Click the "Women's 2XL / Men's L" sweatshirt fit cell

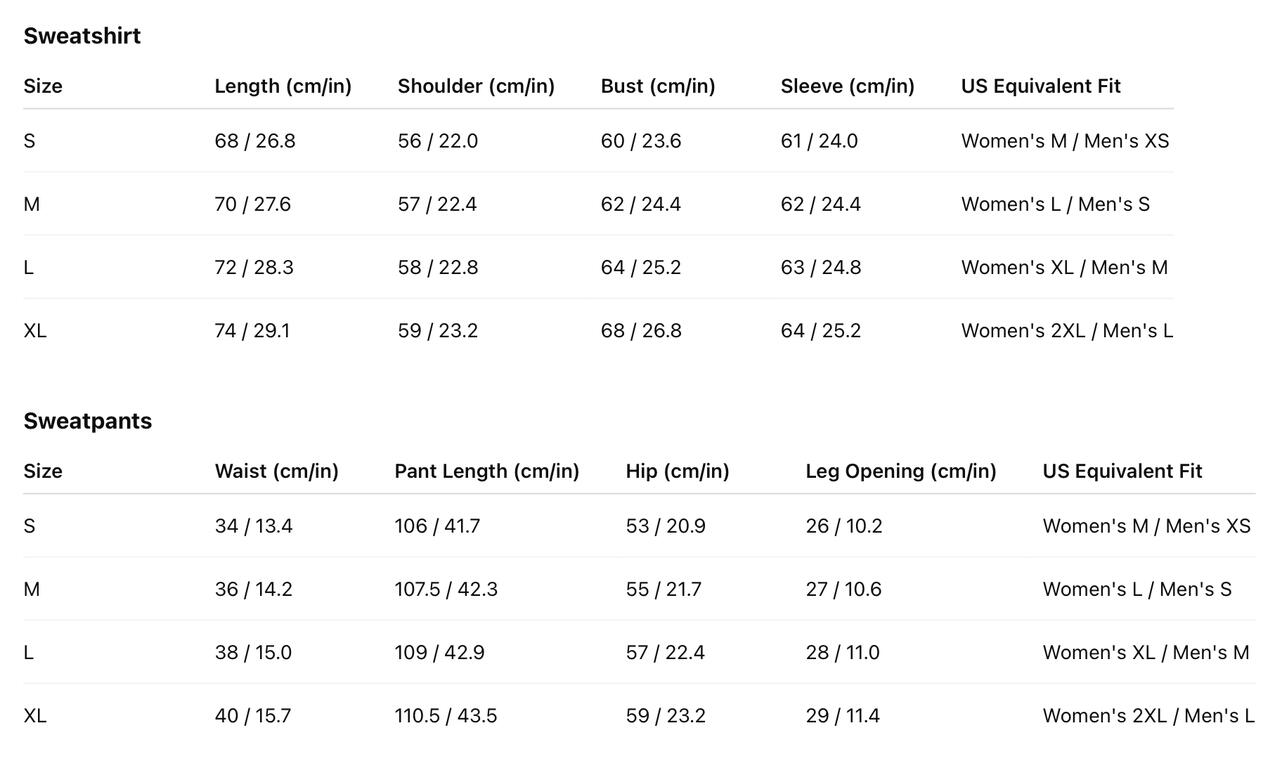click(x=1067, y=331)
